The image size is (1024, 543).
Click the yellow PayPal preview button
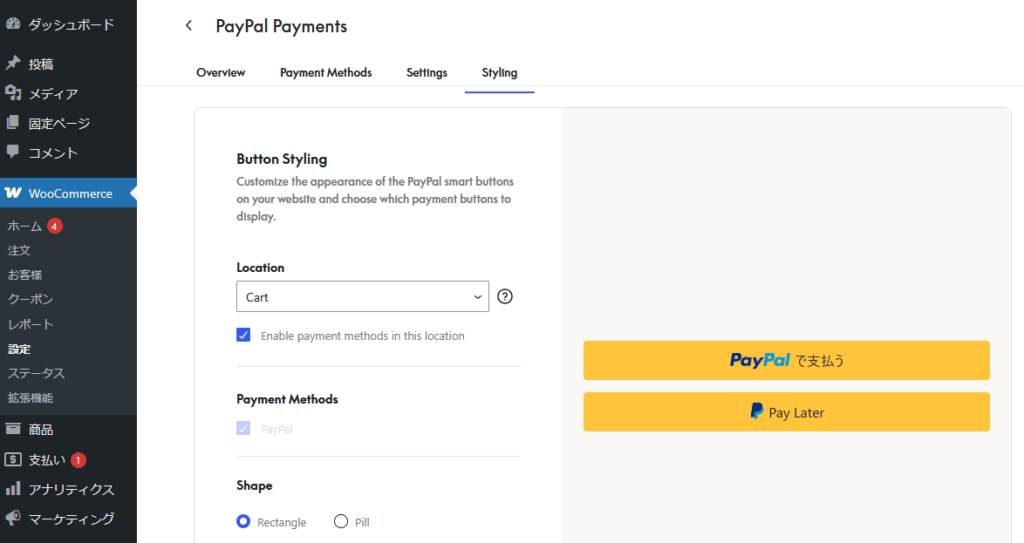tap(786, 360)
